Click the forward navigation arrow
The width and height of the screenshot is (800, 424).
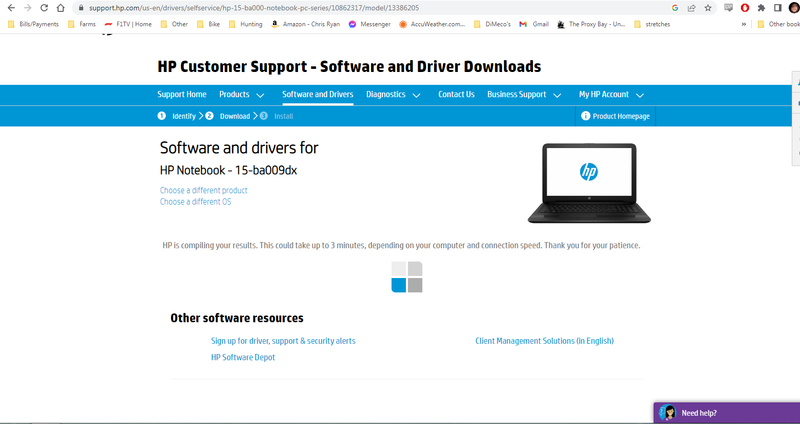click(x=28, y=8)
